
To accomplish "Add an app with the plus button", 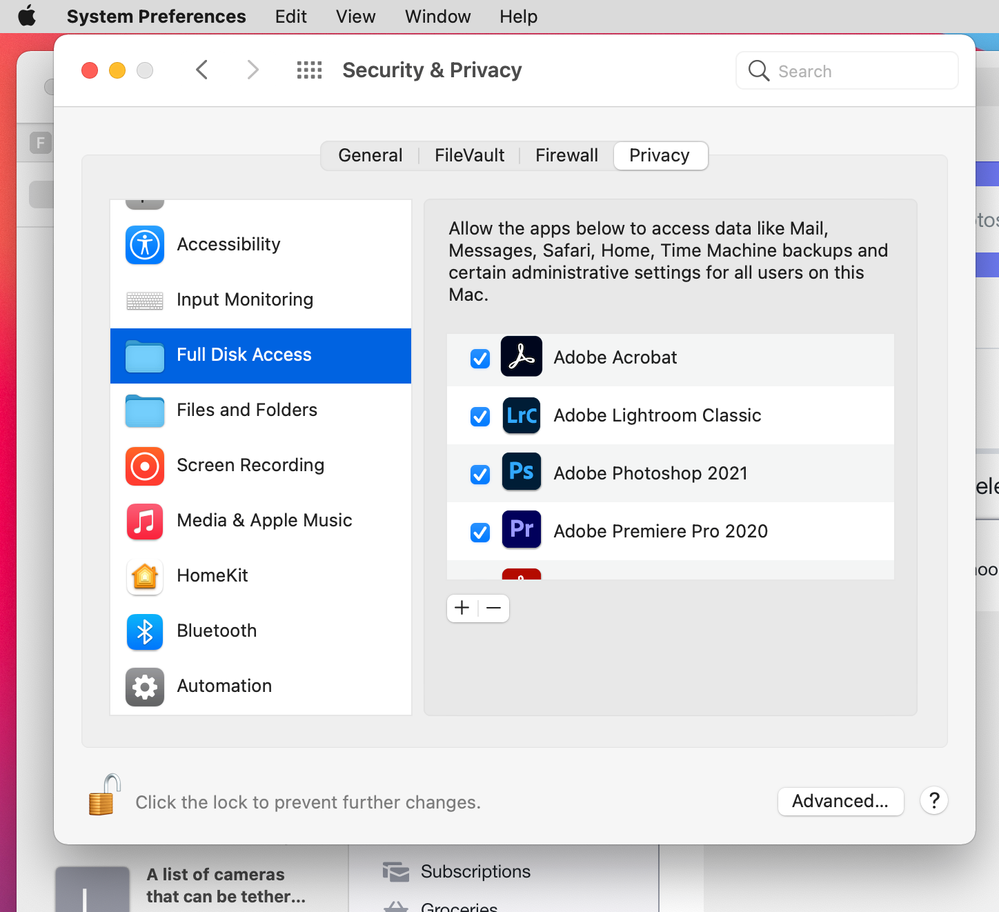I will [462, 608].
